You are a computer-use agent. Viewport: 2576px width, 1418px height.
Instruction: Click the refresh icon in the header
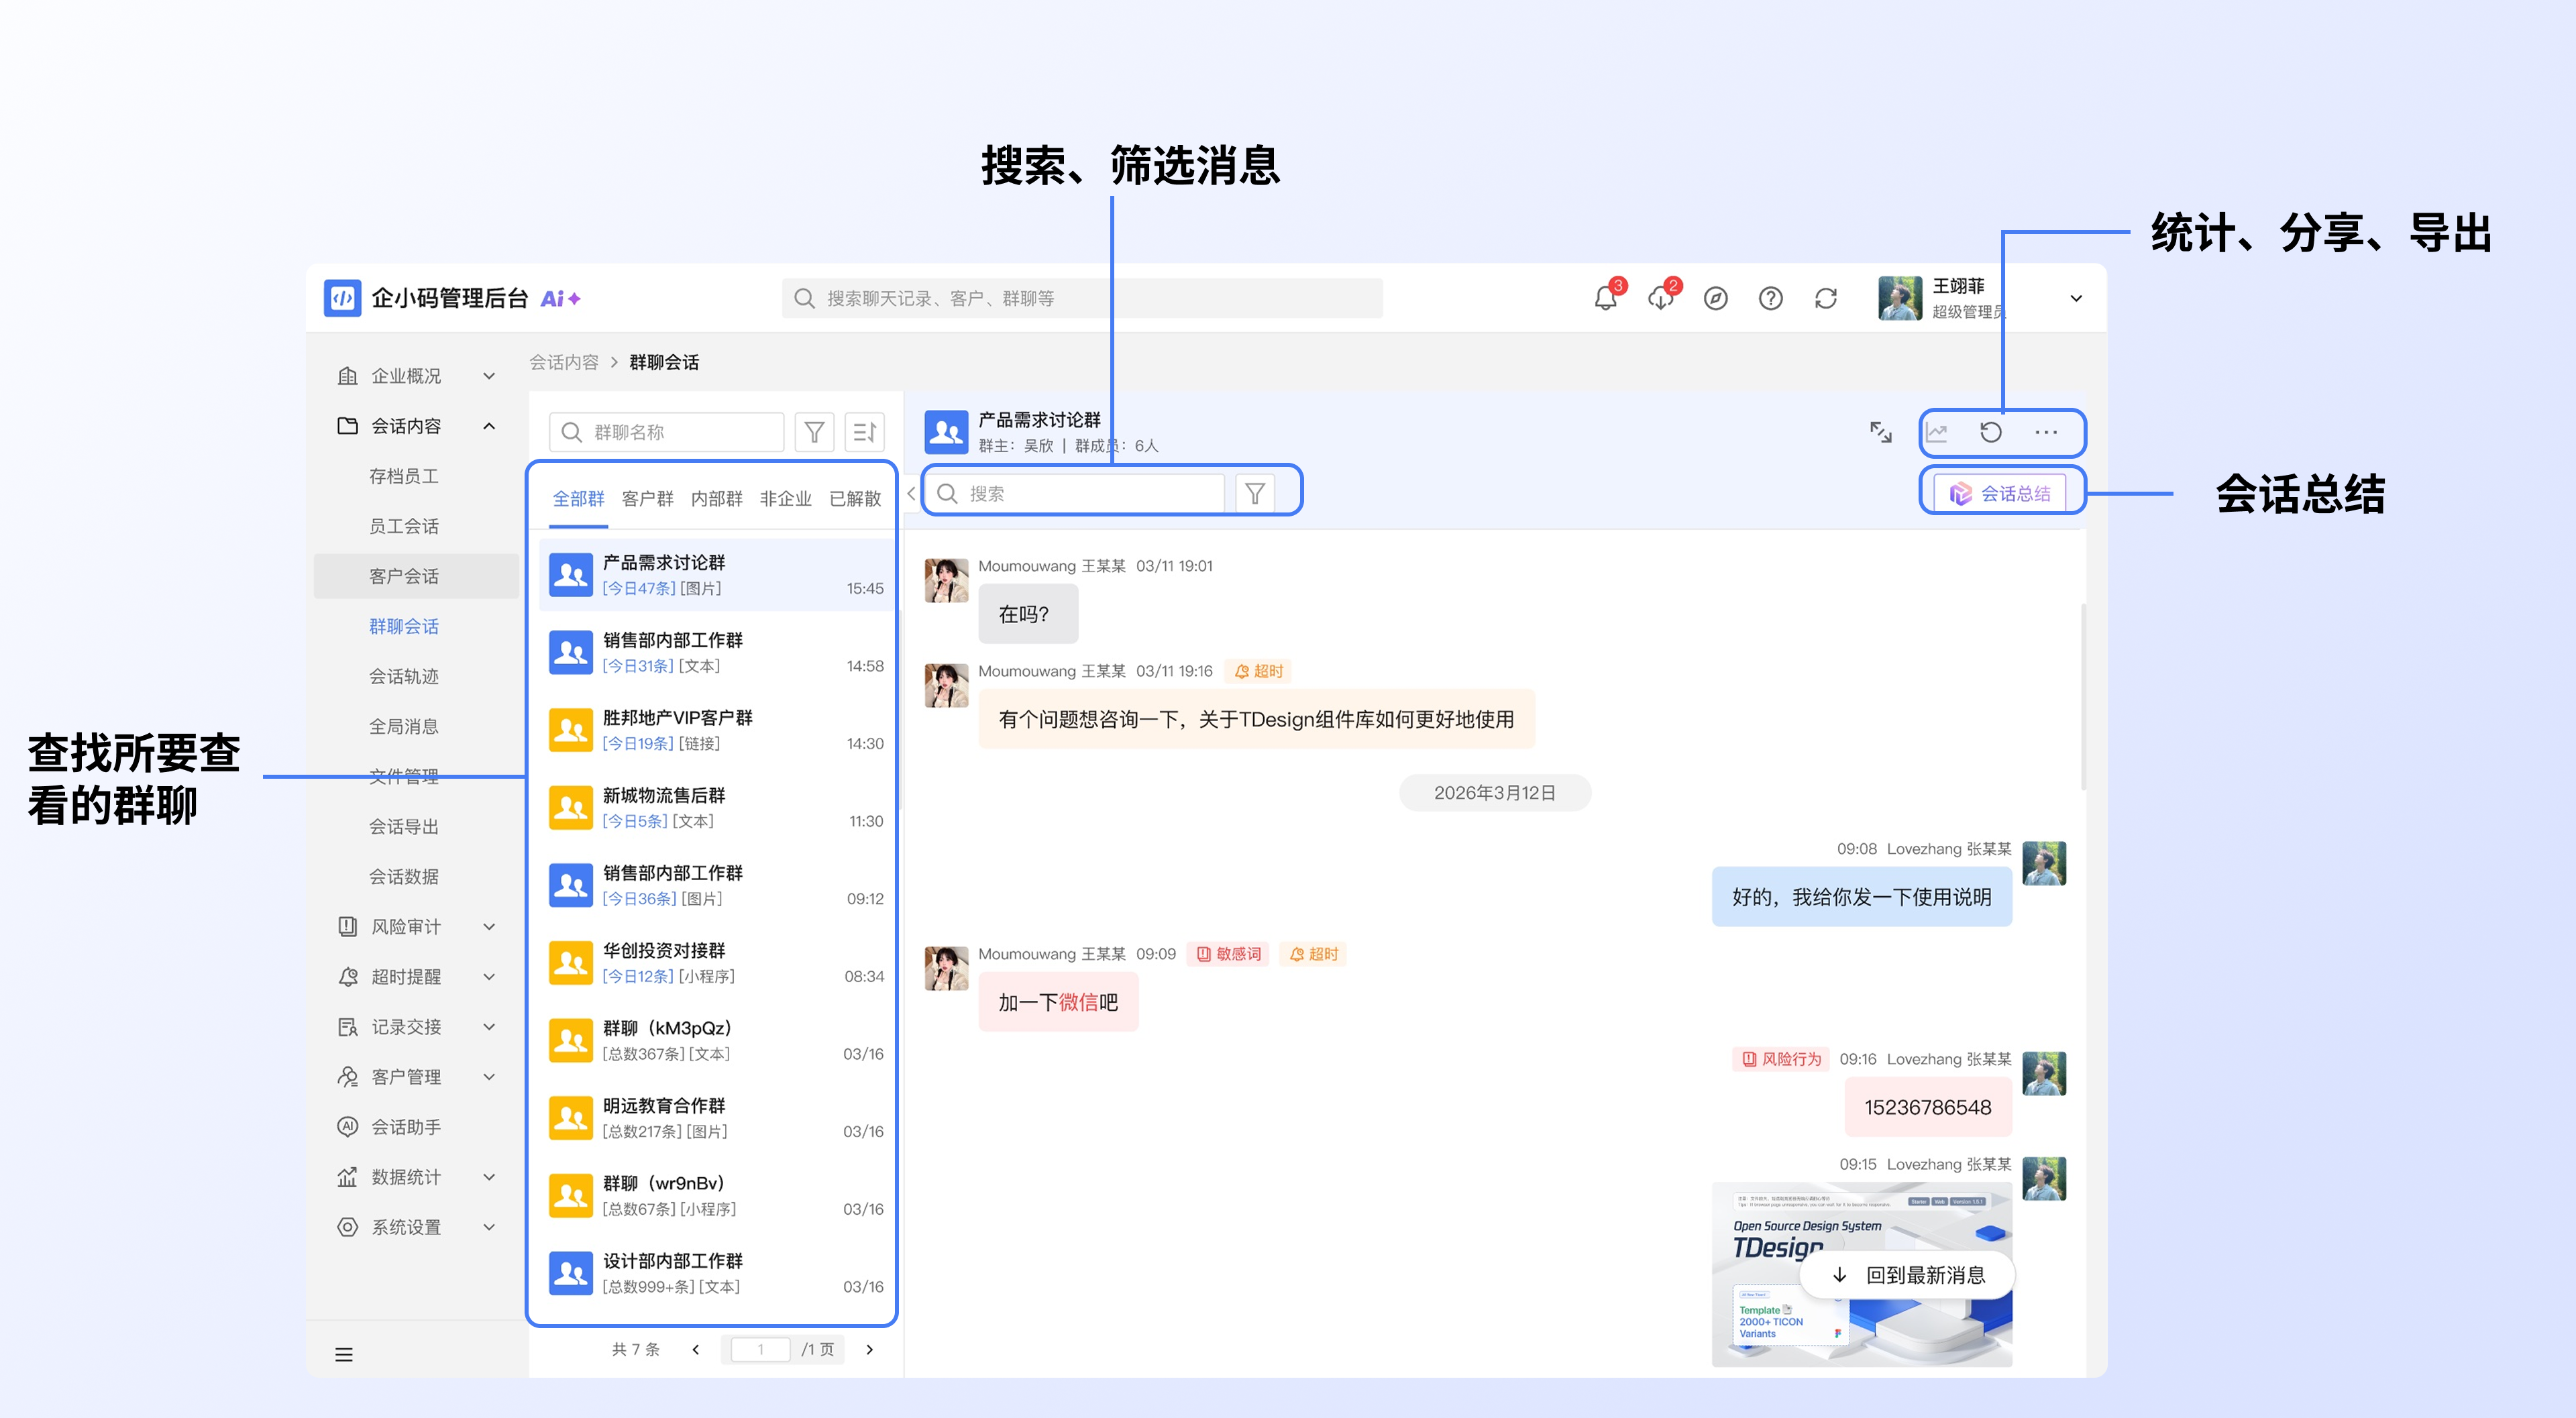tap(1825, 298)
